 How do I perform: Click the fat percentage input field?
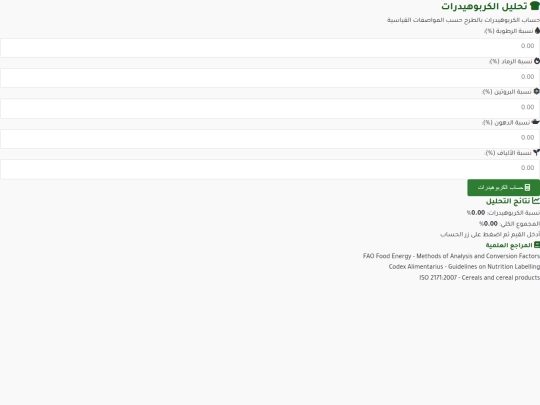pos(270,139)
